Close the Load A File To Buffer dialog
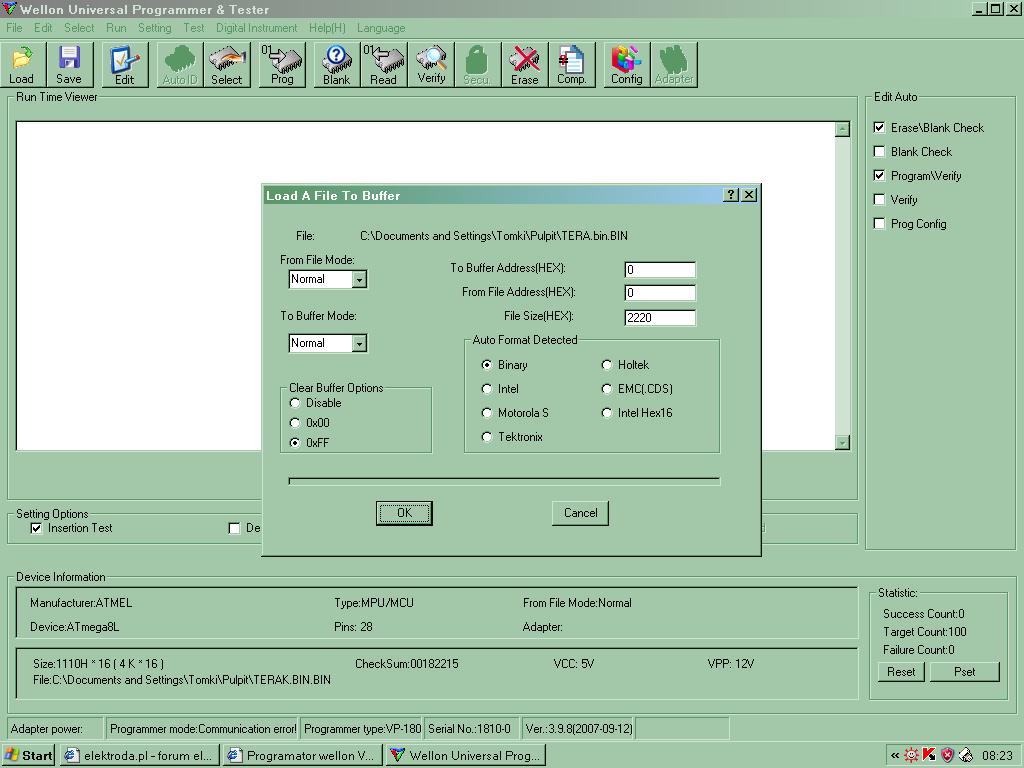This screenshot has width=1024, height=768. (749, 195)
